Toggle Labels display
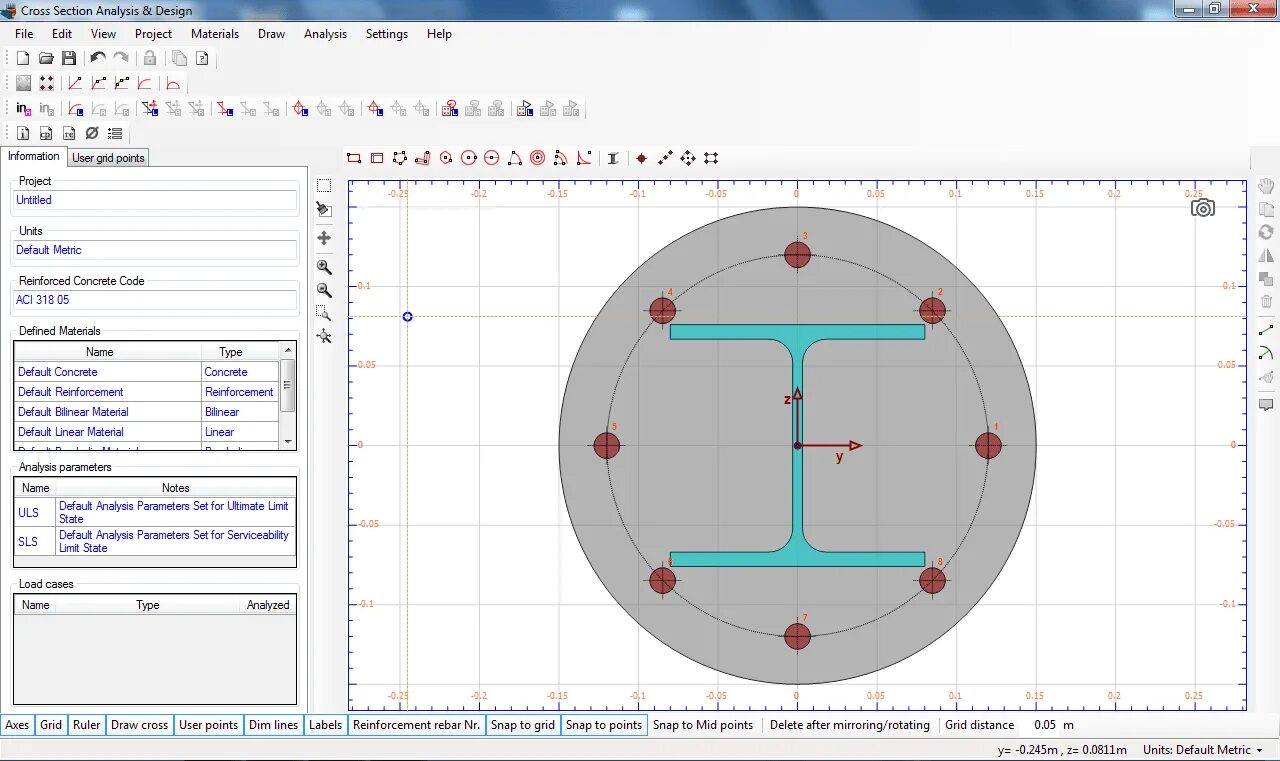 [325, 725]
